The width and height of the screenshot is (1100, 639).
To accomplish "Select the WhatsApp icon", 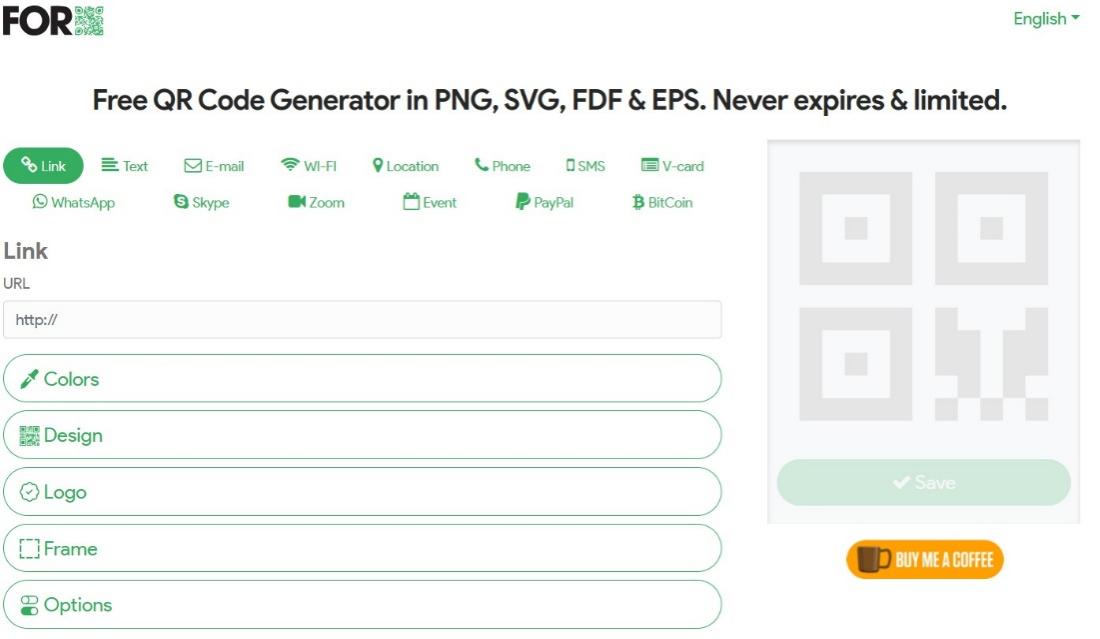I will tap(40, 202).
